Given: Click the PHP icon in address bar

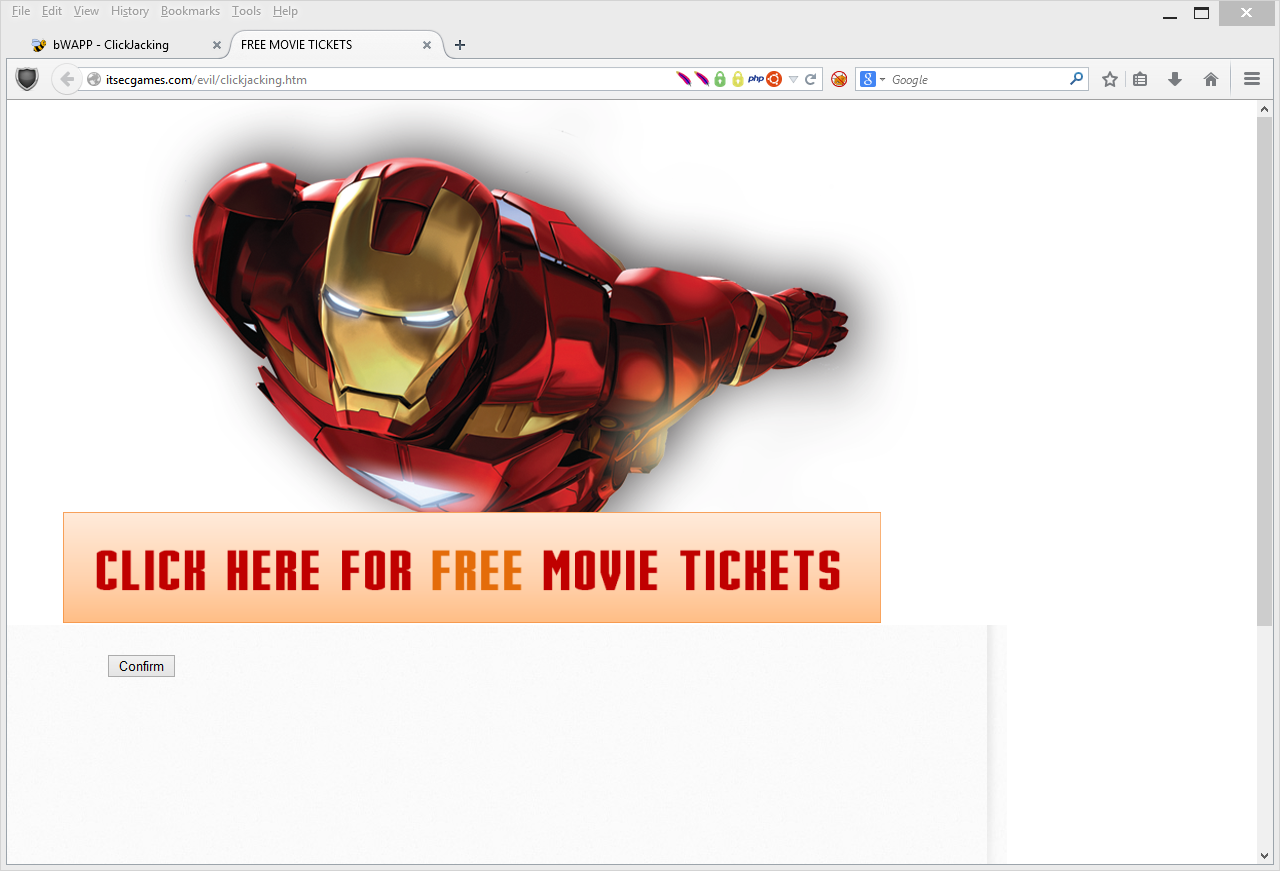Looking at the screenshot, I should [756, 79].
